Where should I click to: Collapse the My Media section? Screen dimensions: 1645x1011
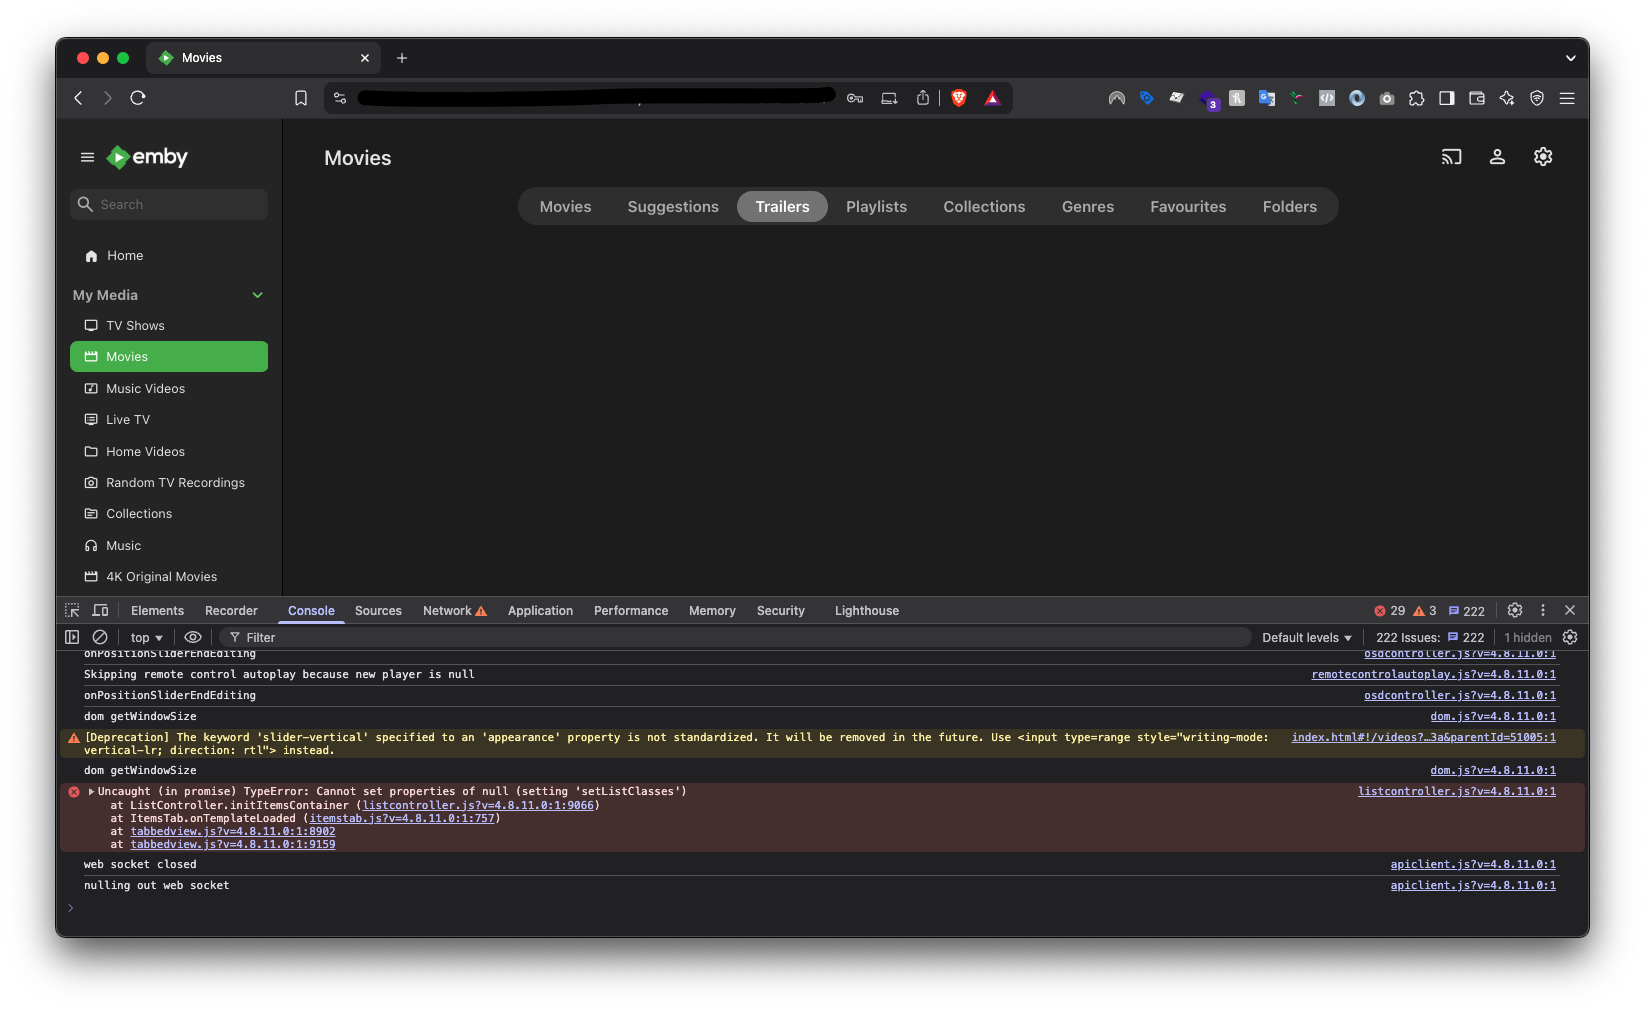point(258,295)
